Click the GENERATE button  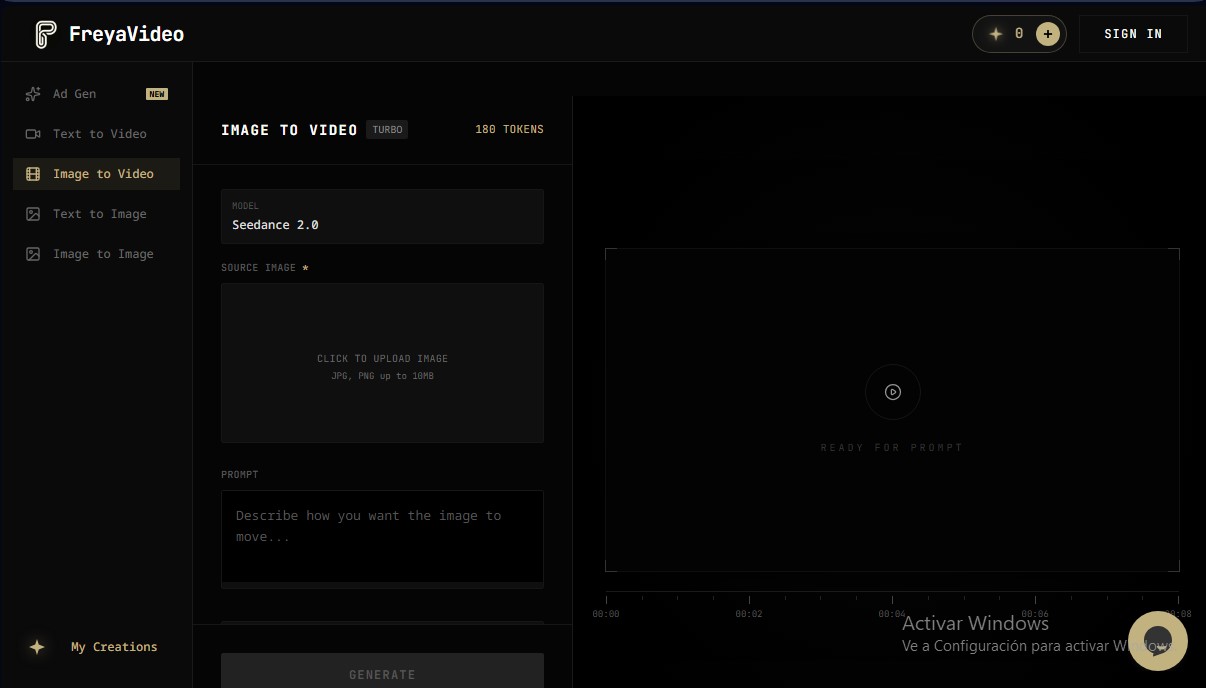(x=382, y=671)
